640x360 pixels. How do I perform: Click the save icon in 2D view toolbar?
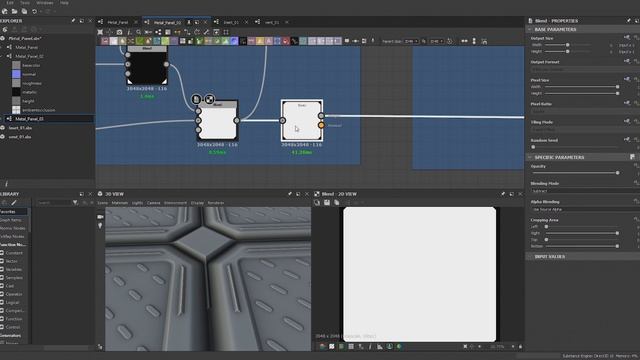327,202
